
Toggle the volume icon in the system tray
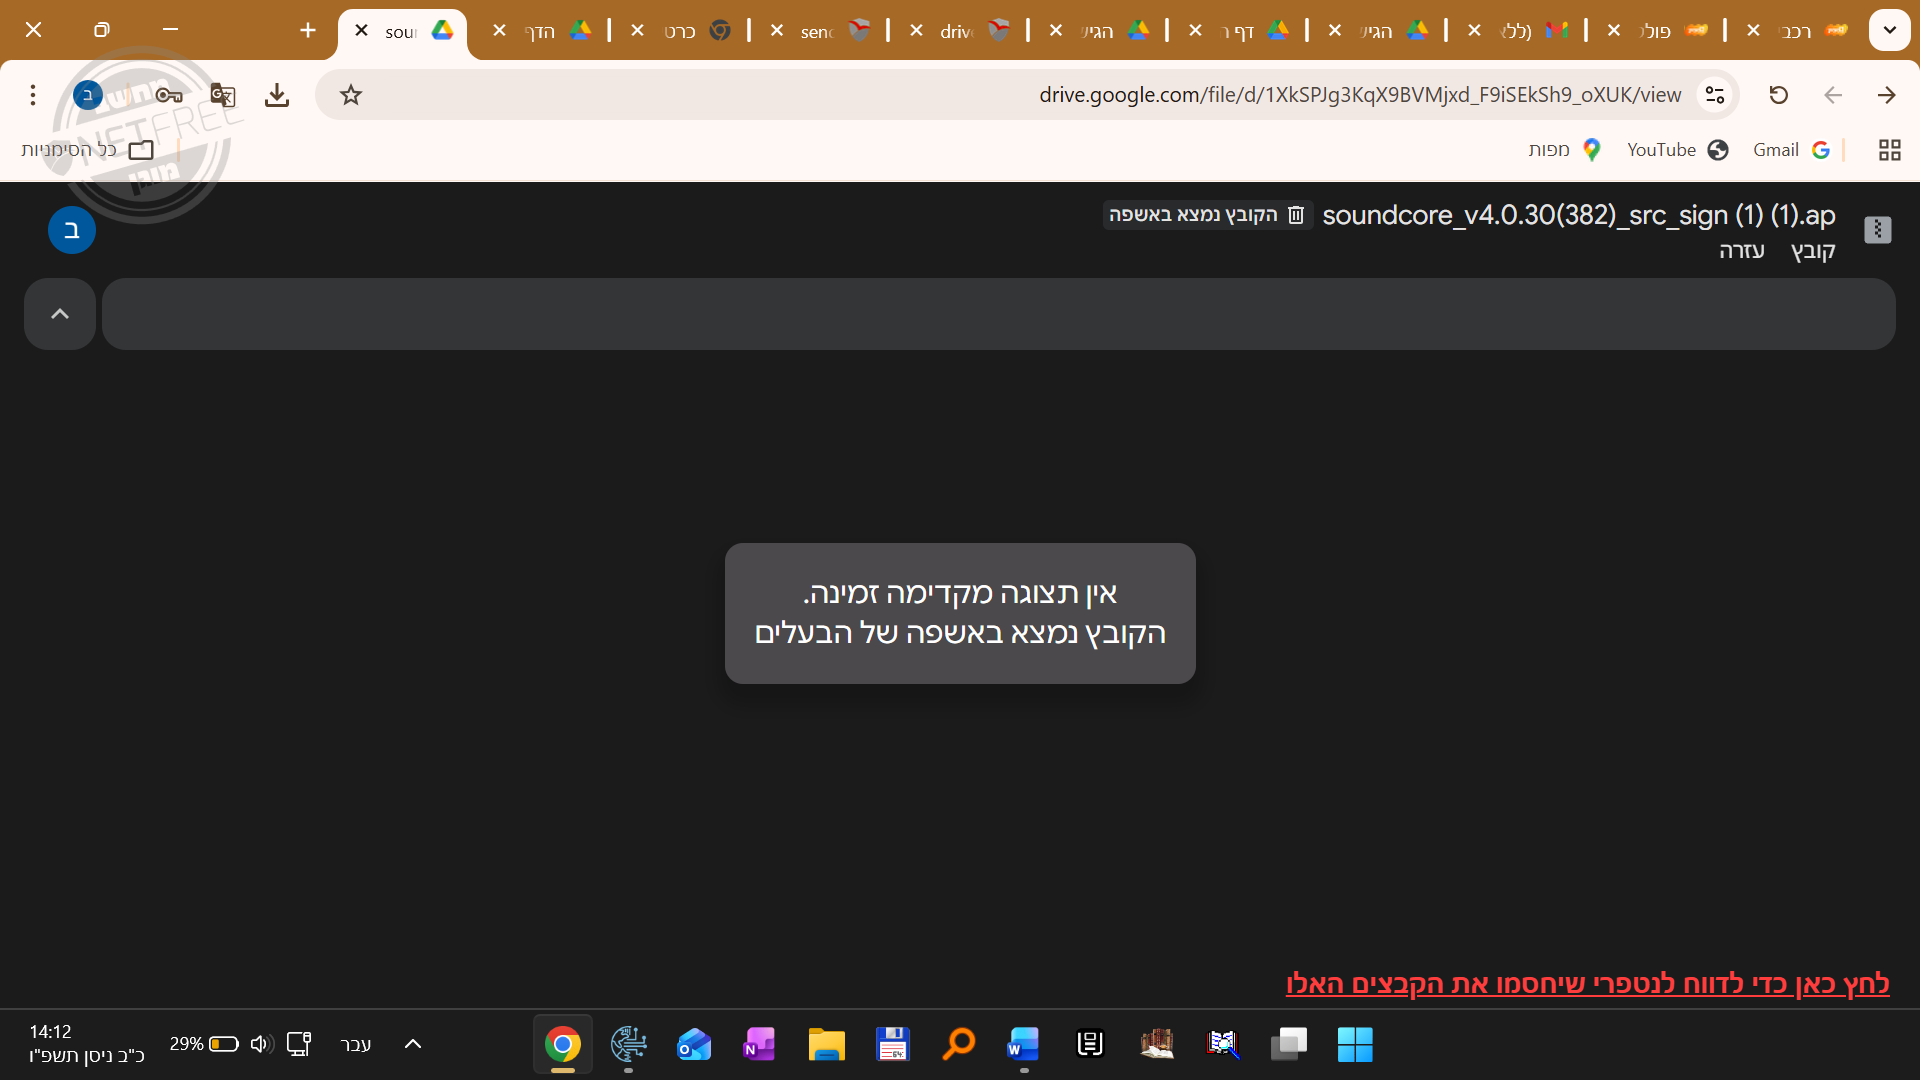[261, 1044]
